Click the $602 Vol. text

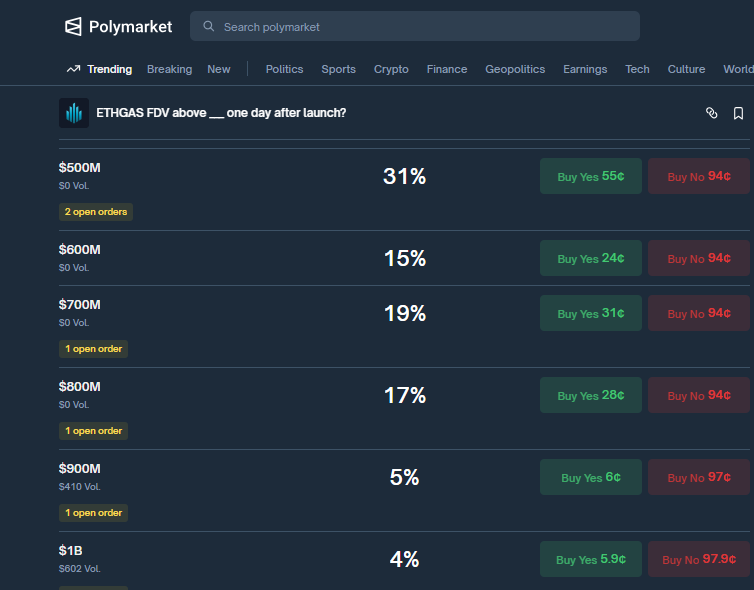(x=80, y=569)
